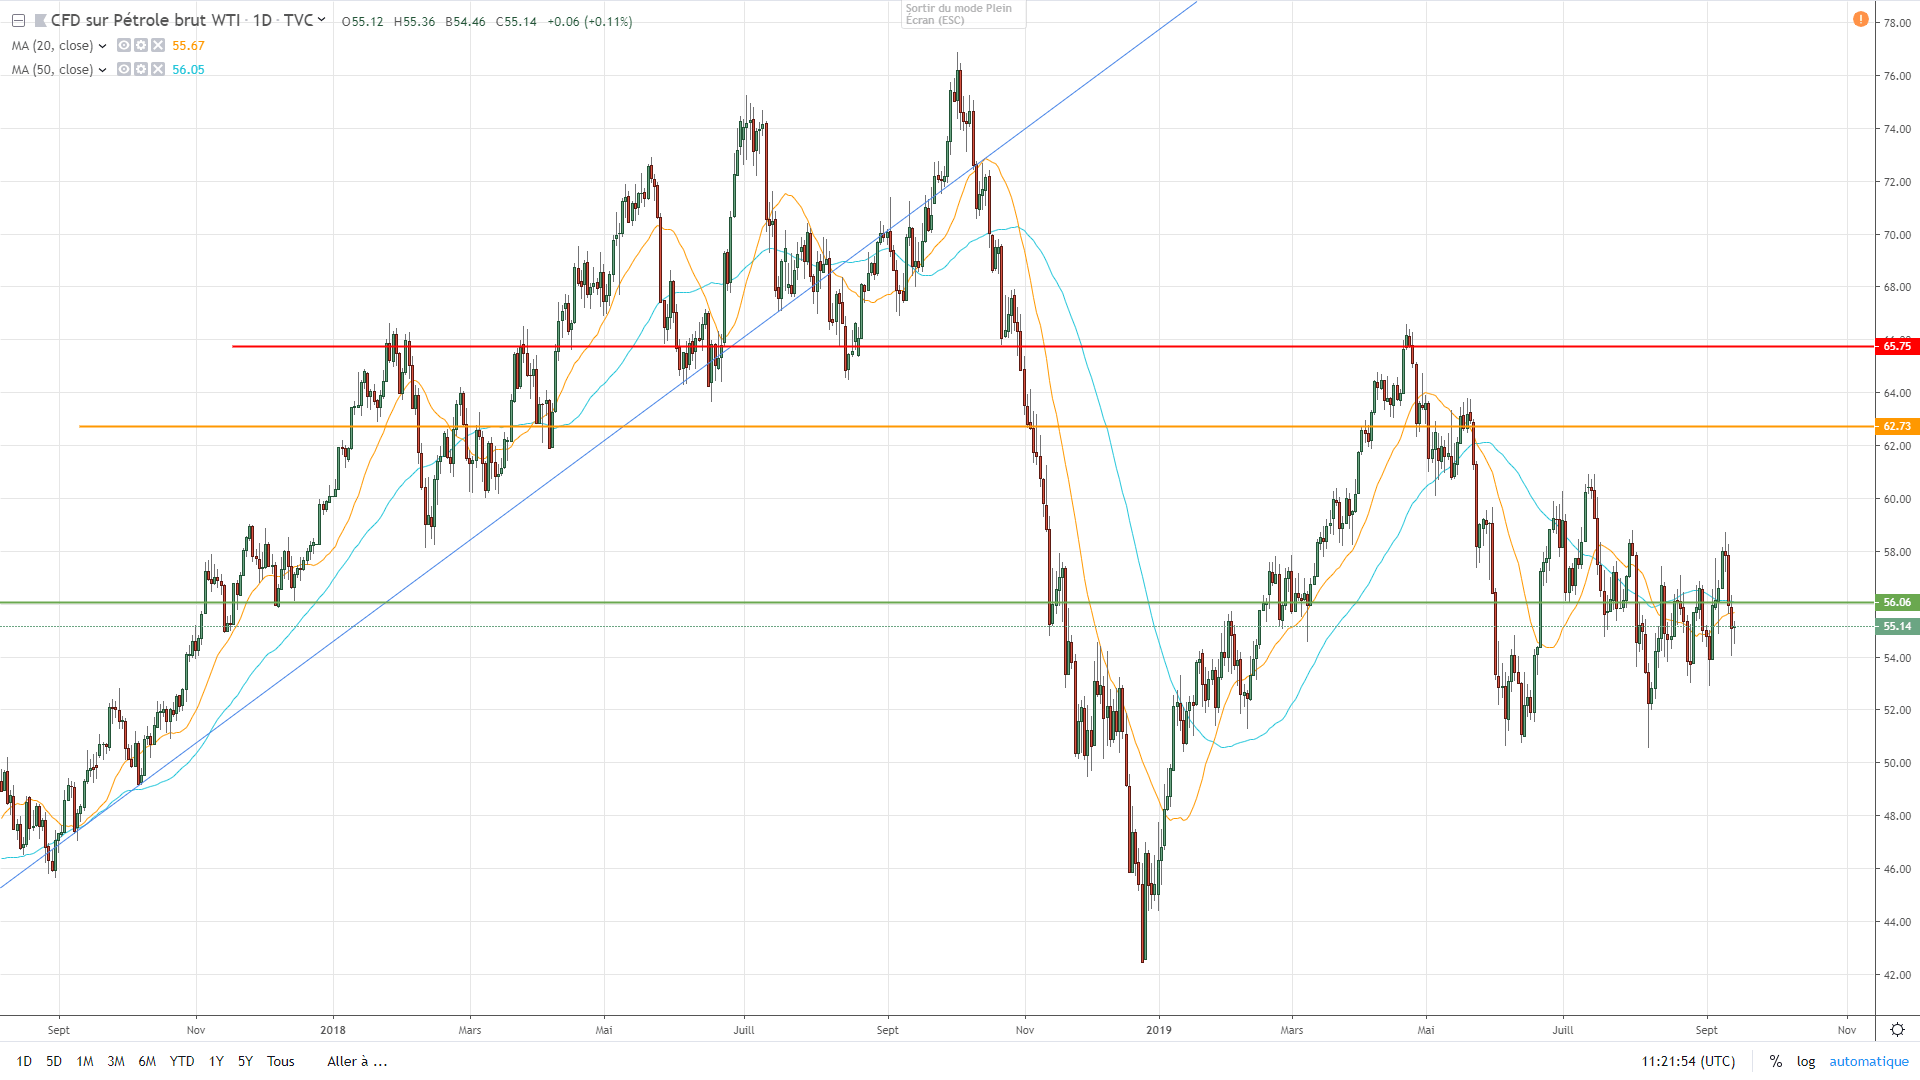The width and height of the screenshot is (1920, 1080).
Task: Open chart settings gear at bottom right
Action: (1897, 1030)
